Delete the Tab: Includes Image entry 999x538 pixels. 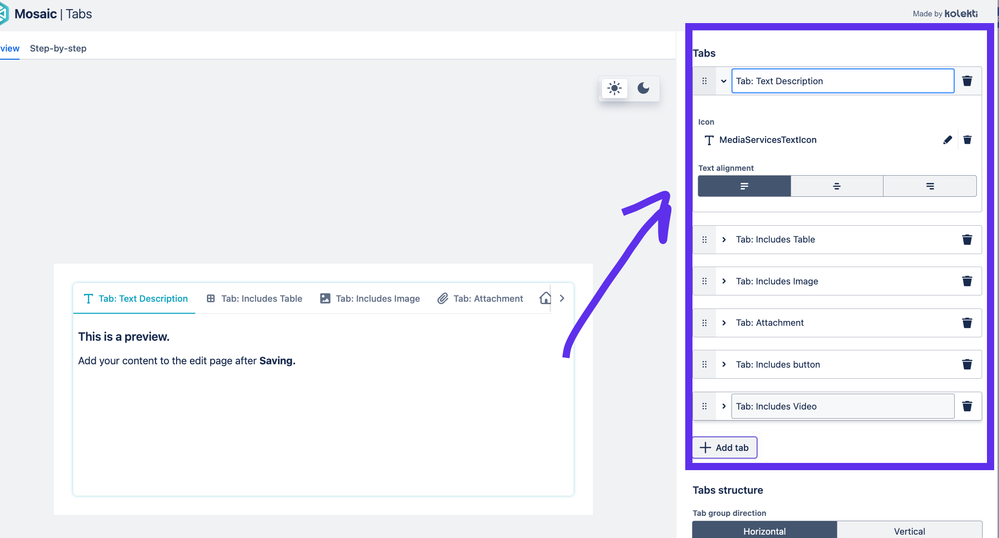coord(967,281)
